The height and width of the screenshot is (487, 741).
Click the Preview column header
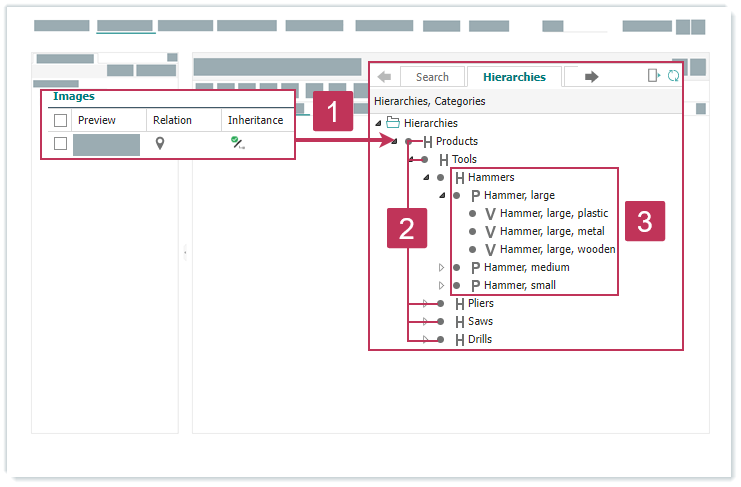point(97,120)
